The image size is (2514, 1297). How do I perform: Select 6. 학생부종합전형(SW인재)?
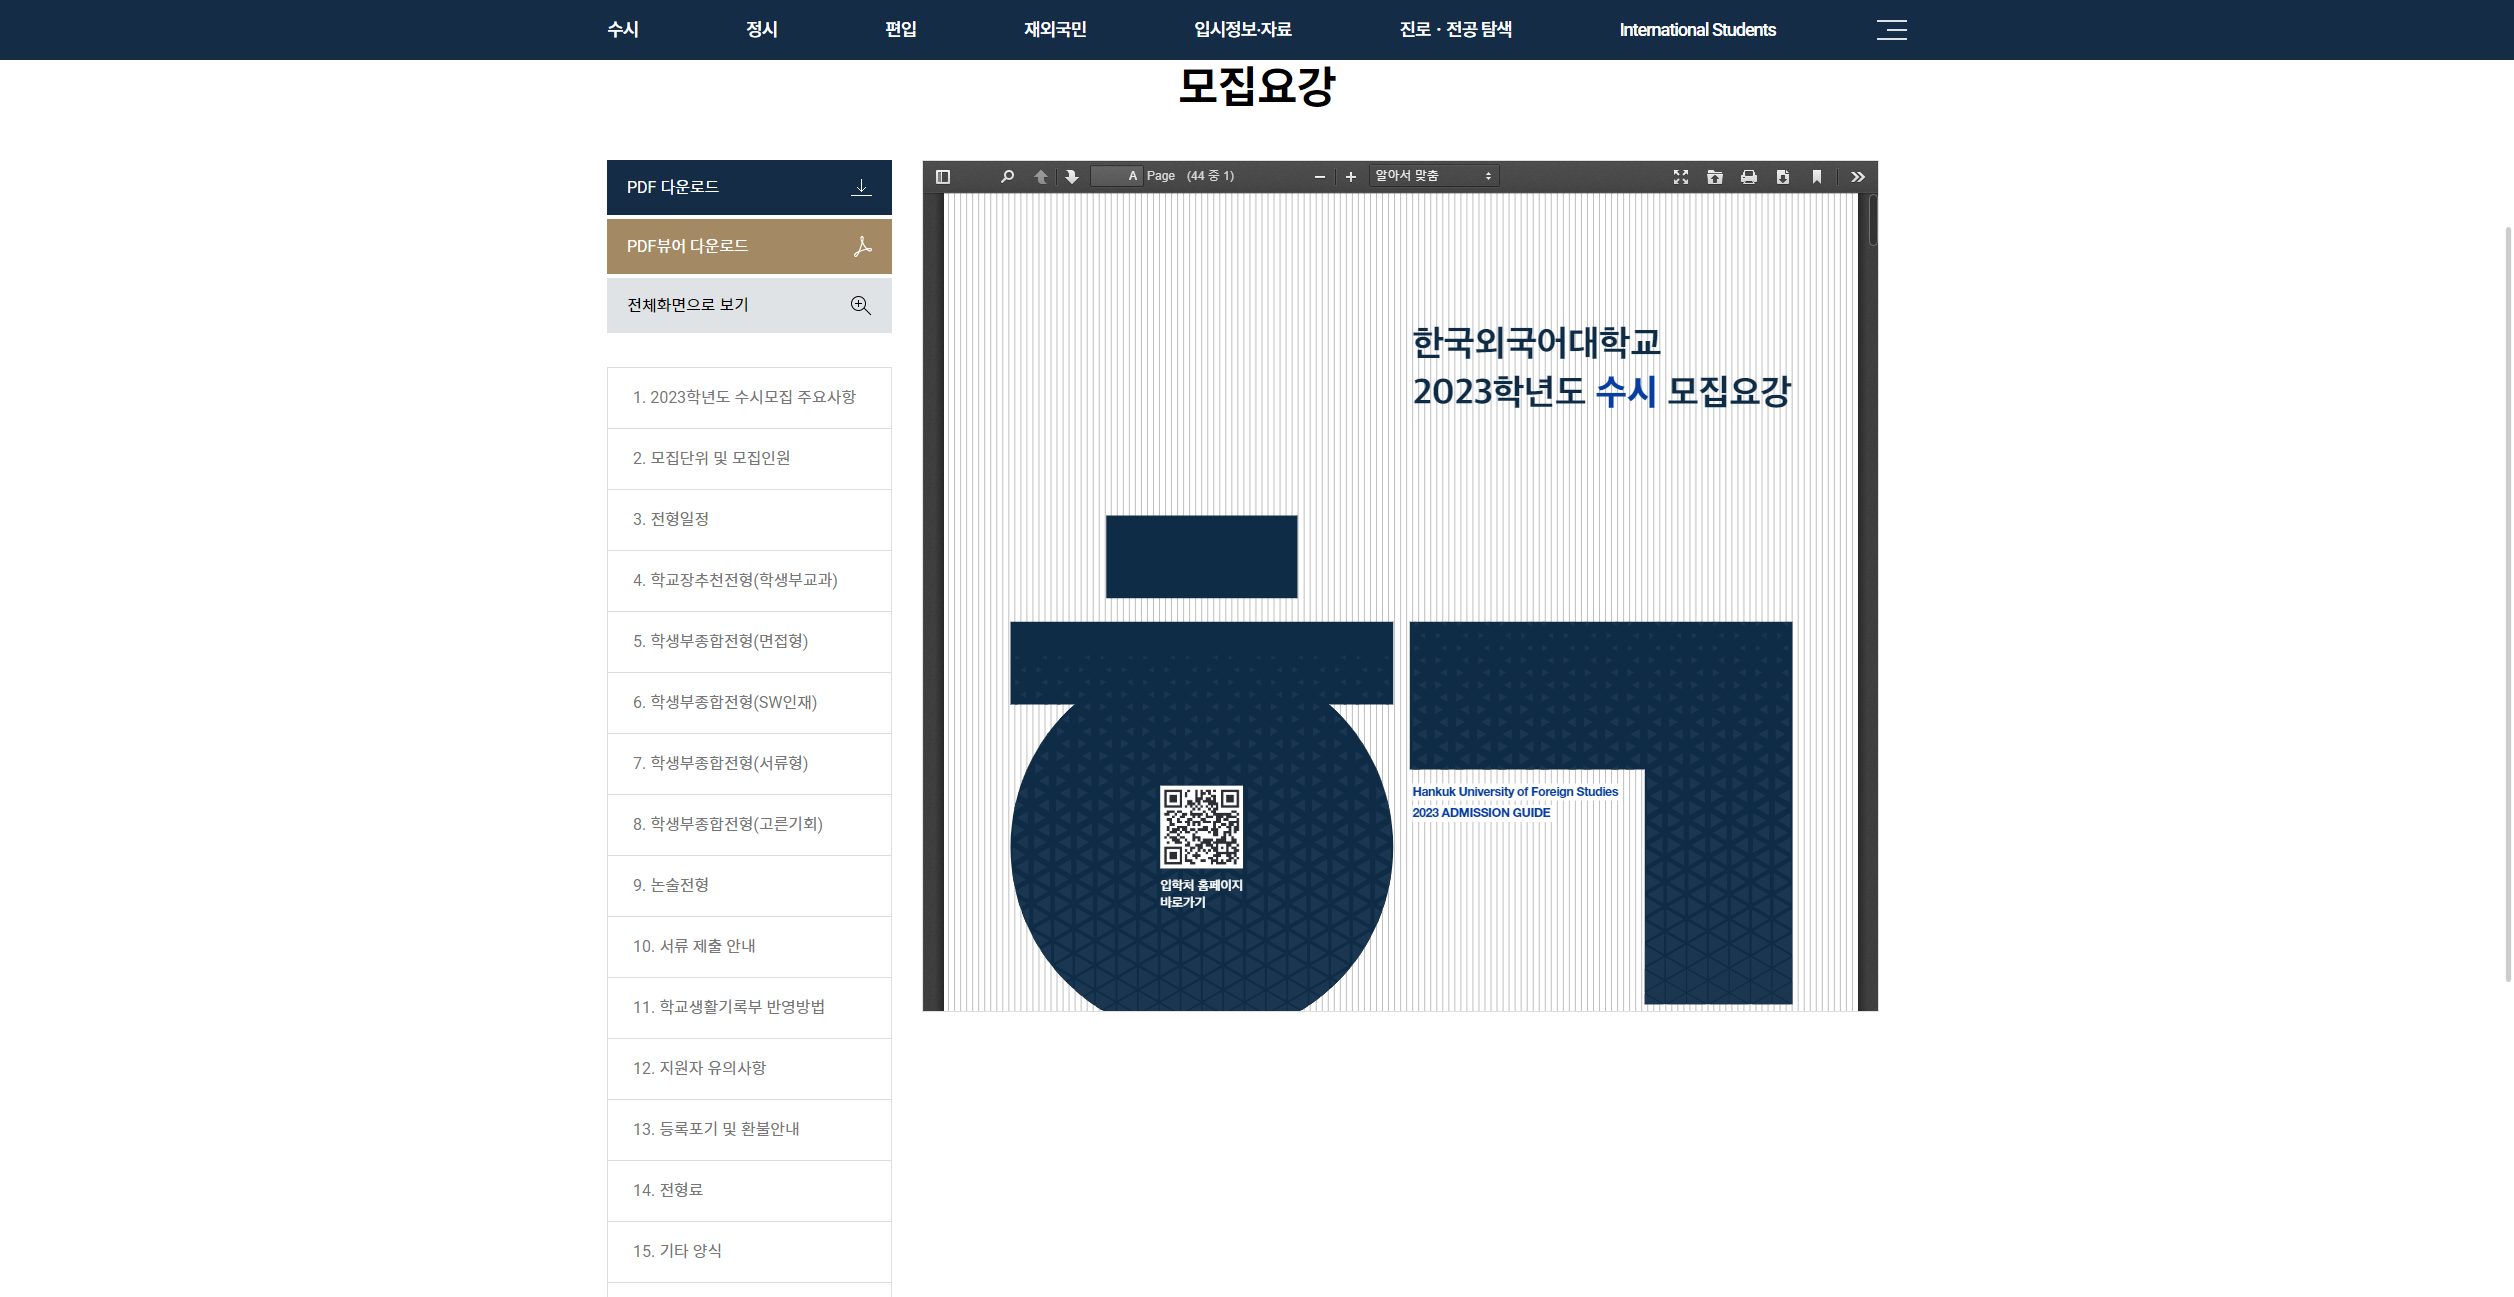[749, 703]
